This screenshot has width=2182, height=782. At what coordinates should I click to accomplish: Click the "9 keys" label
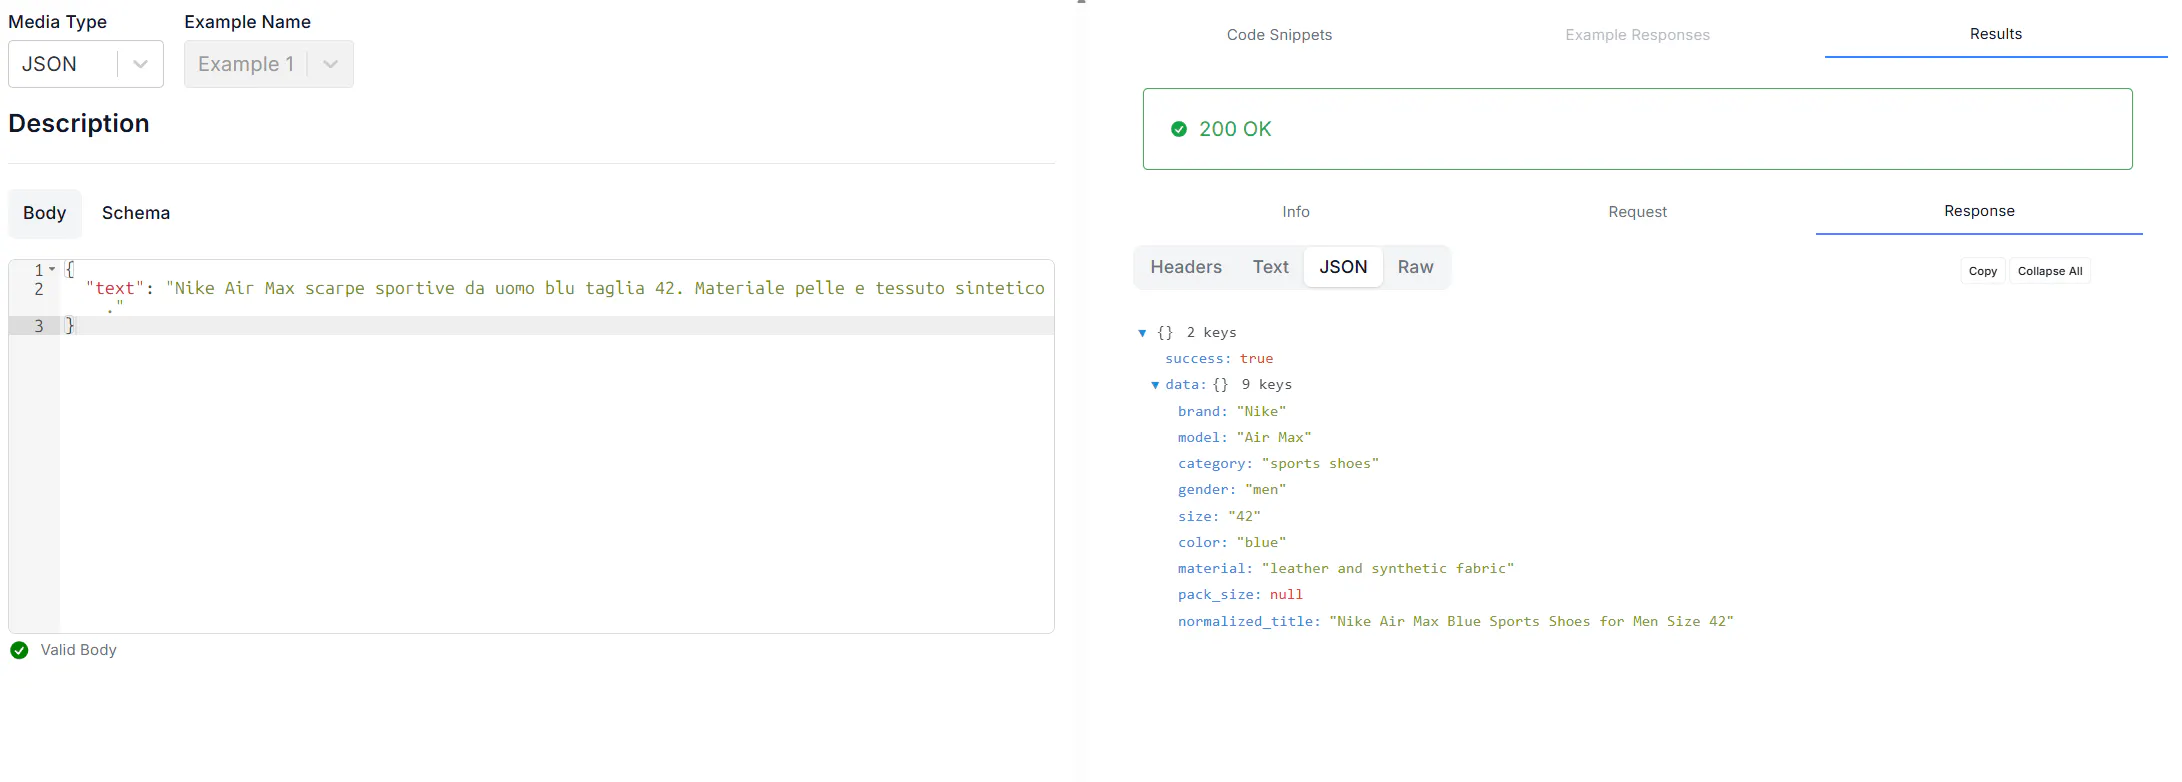click(1266, 385)
